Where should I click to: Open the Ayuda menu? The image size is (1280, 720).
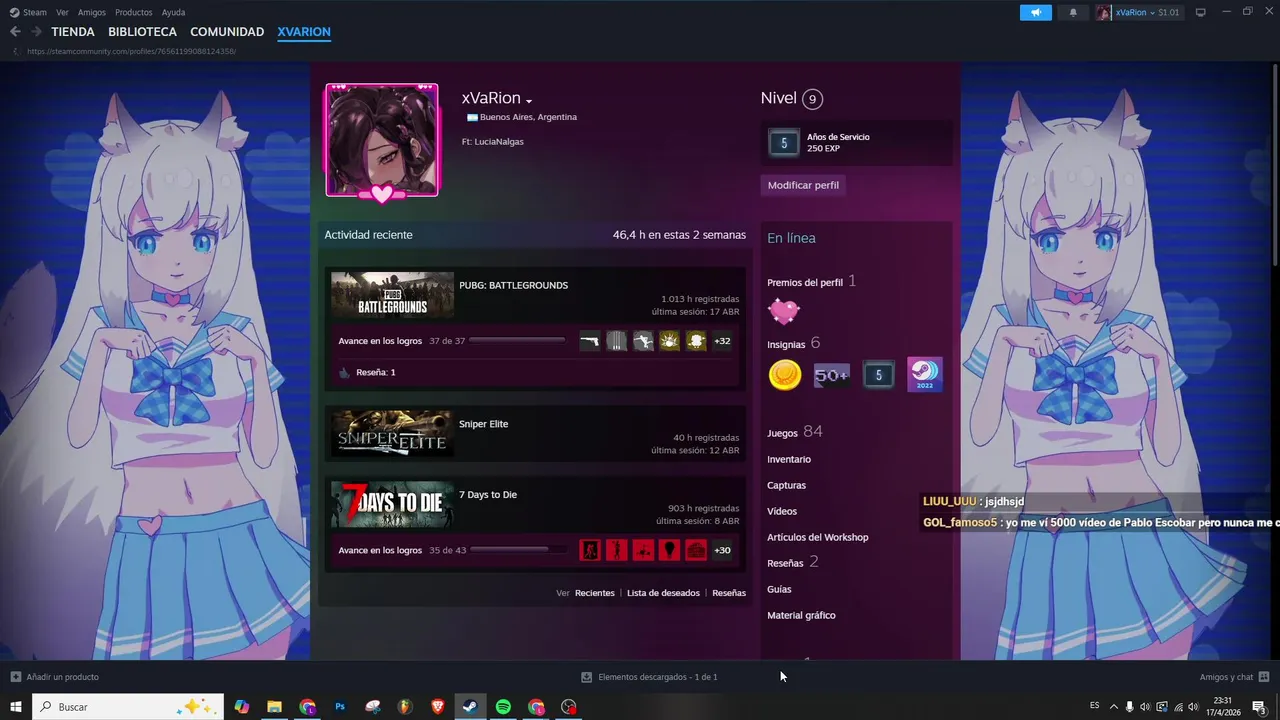pos(173,12)
